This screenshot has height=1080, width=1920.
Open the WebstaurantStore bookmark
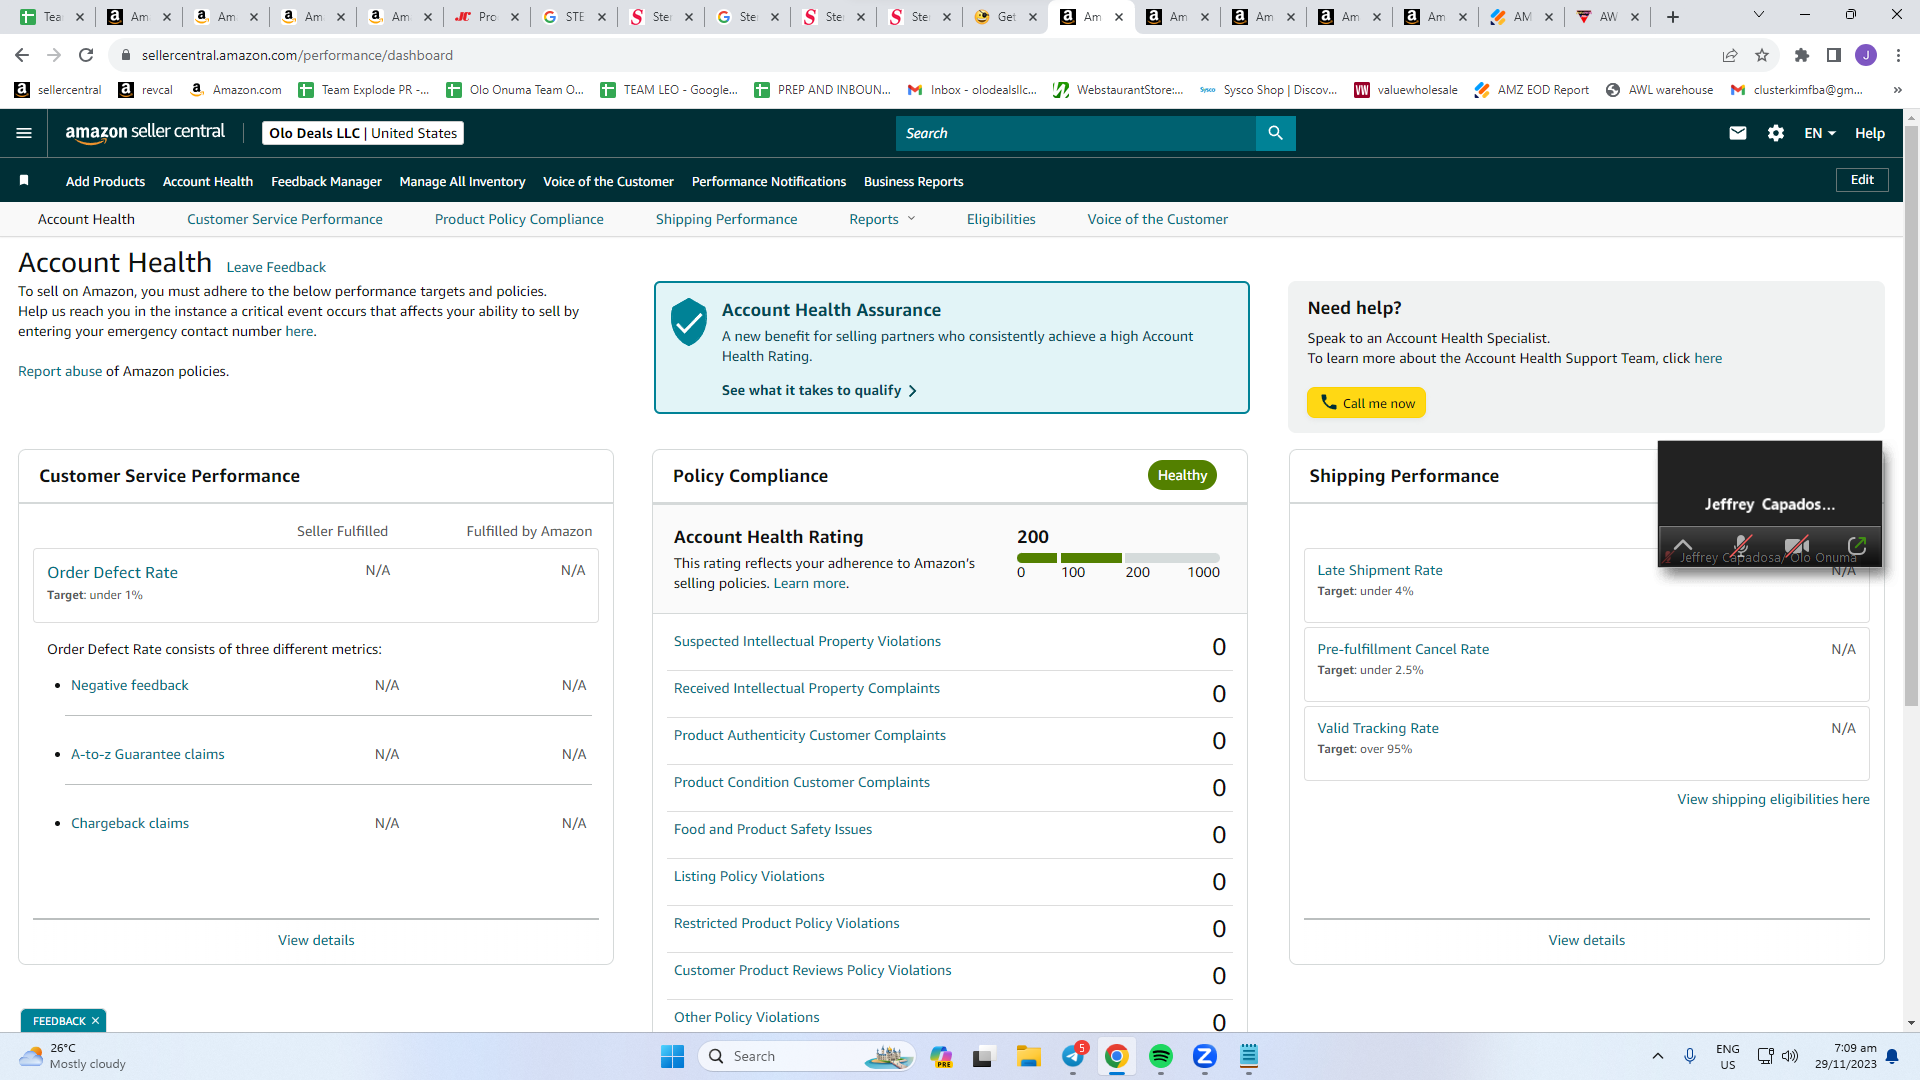(1118, 90)
